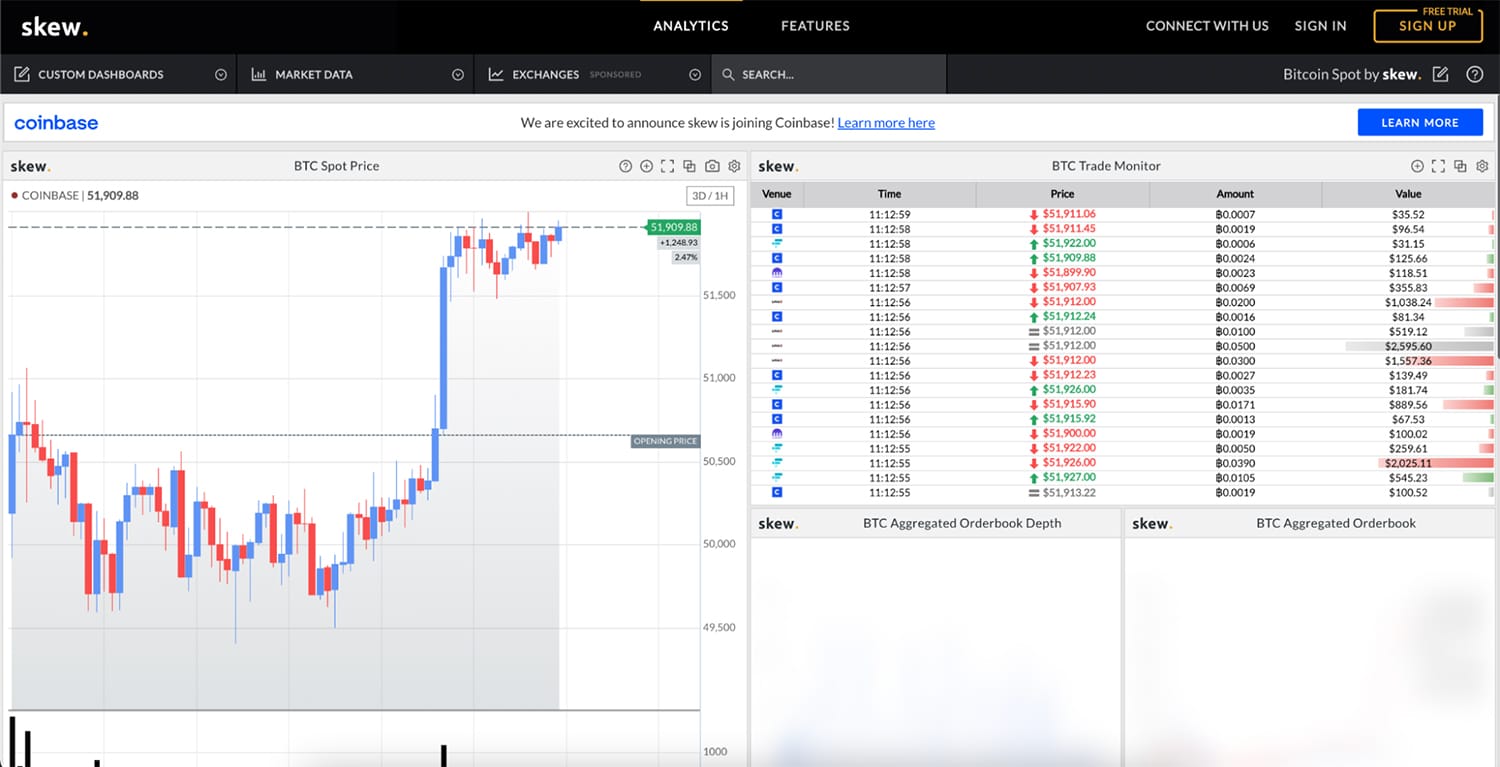Click the 11:12:59 time cell
1500x767 pixels.
[889, 214]
